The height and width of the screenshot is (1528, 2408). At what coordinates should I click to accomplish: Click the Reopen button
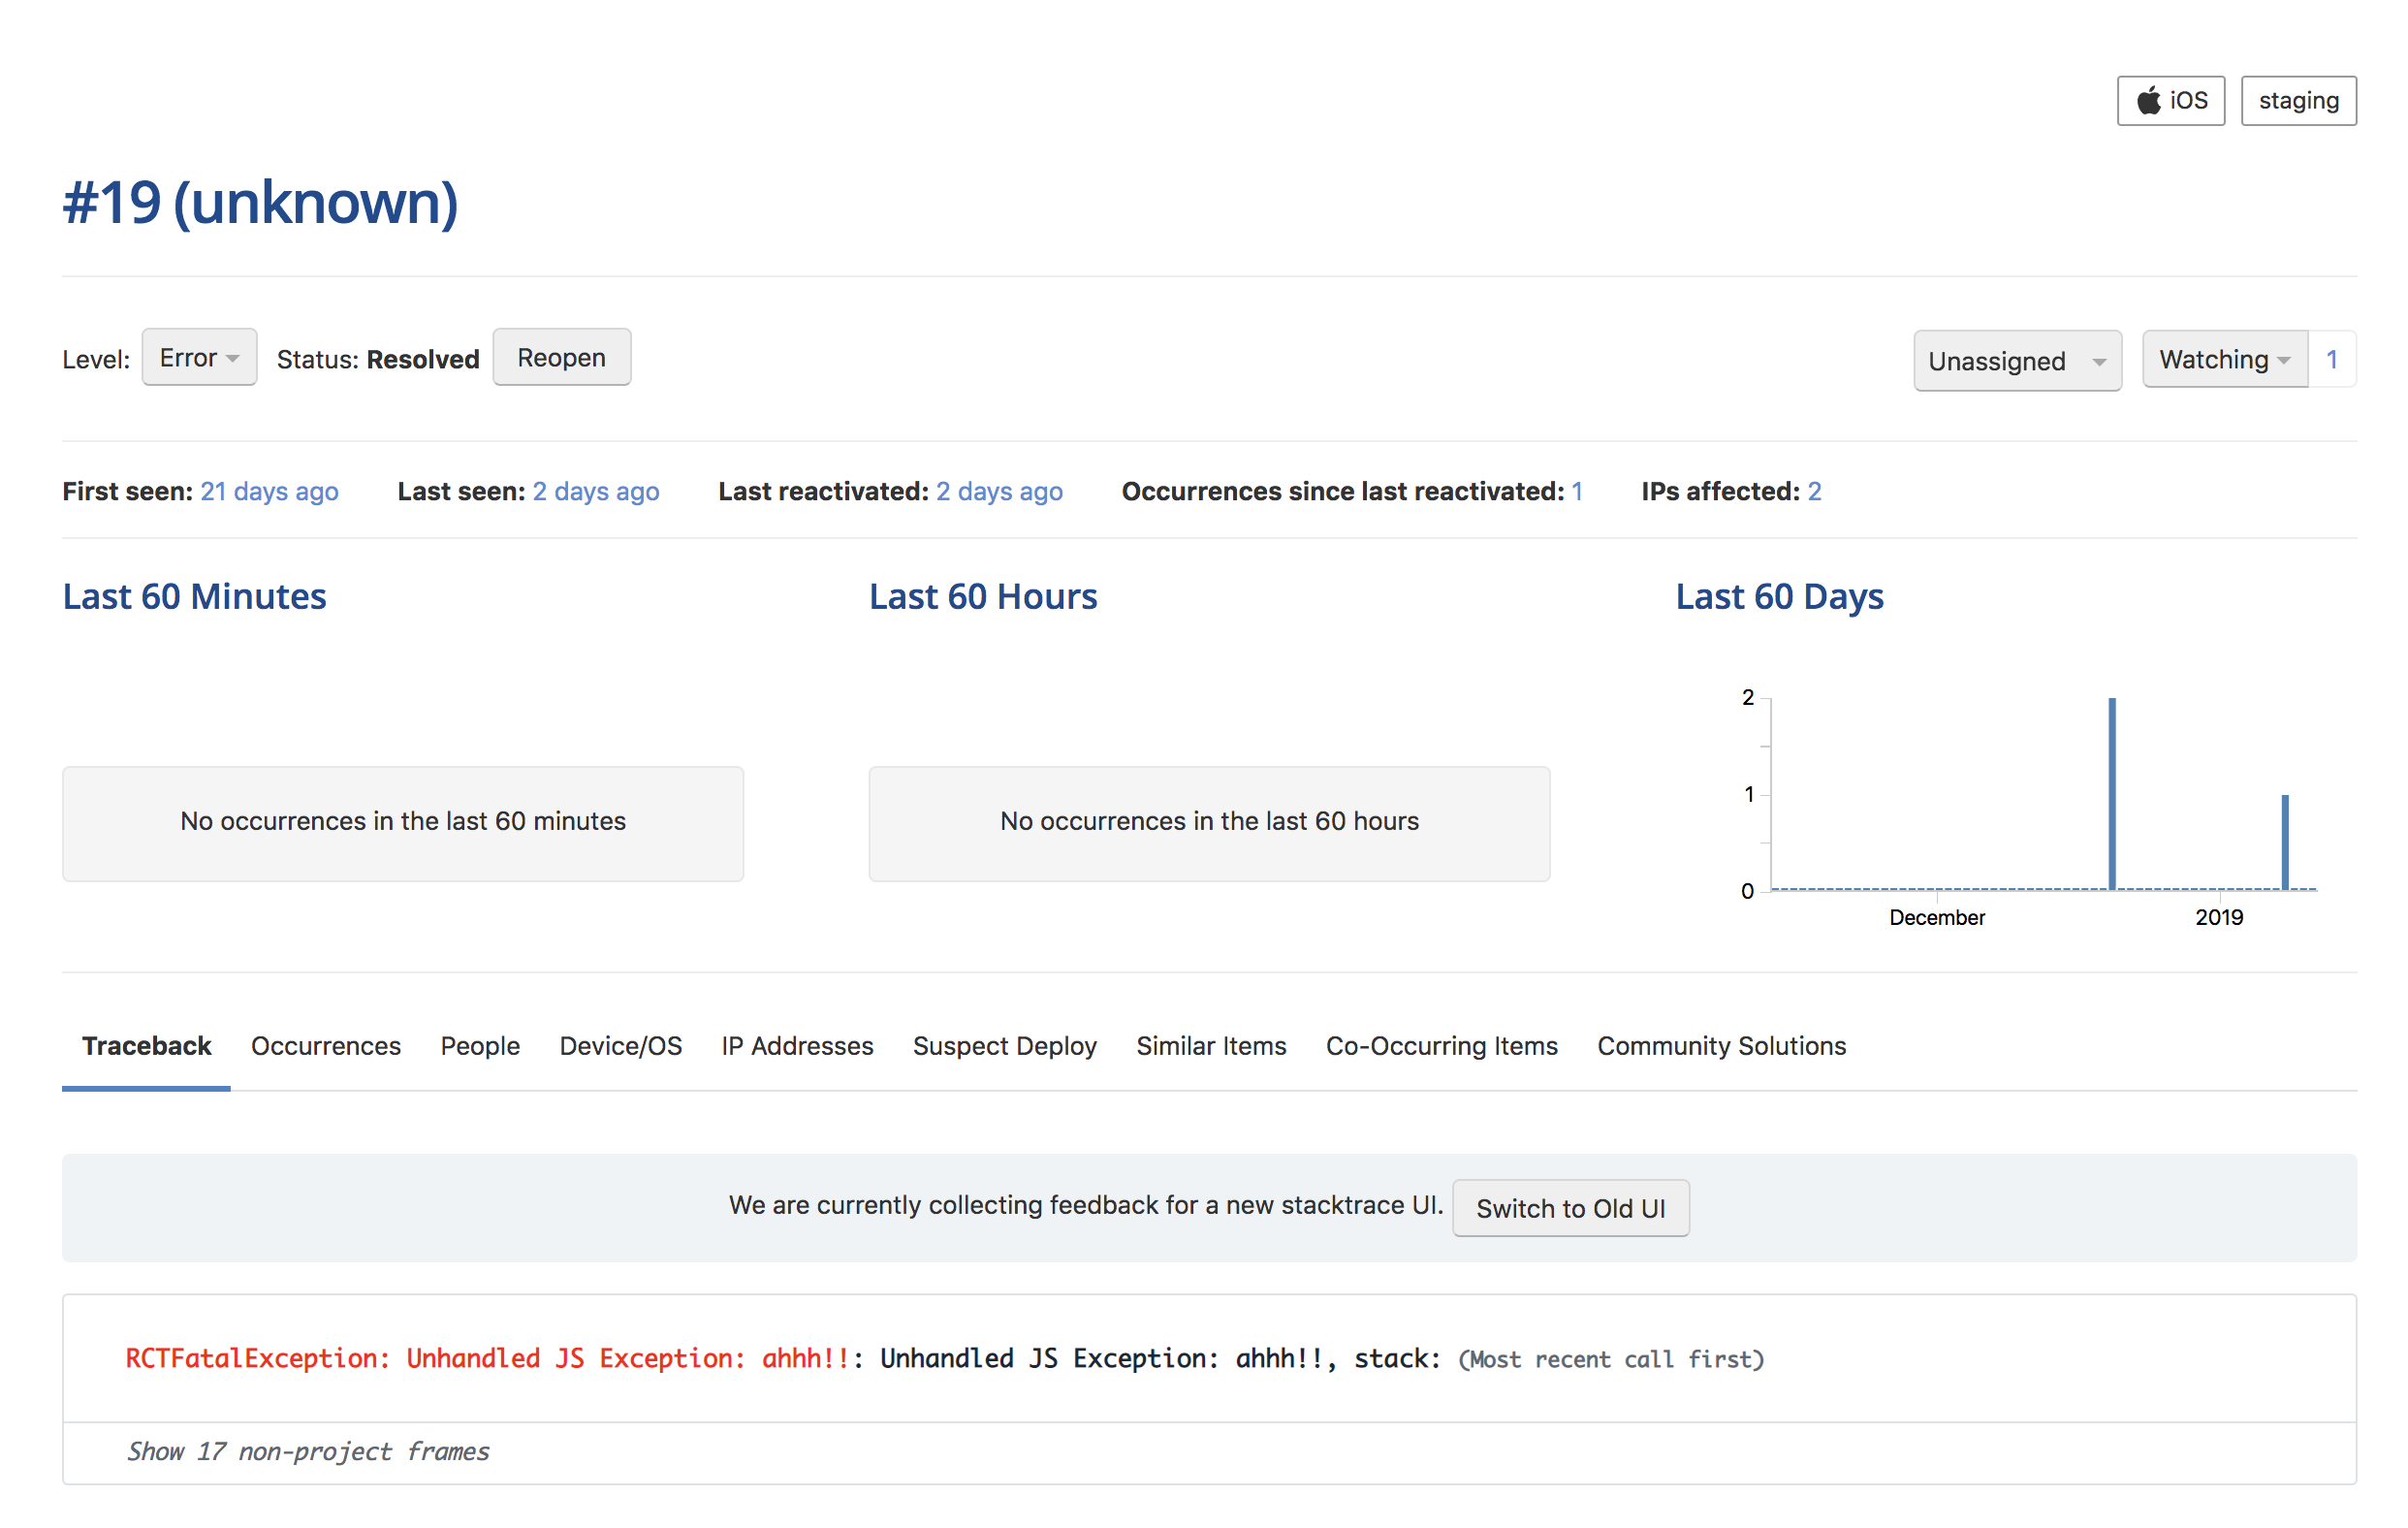[560, 357]
